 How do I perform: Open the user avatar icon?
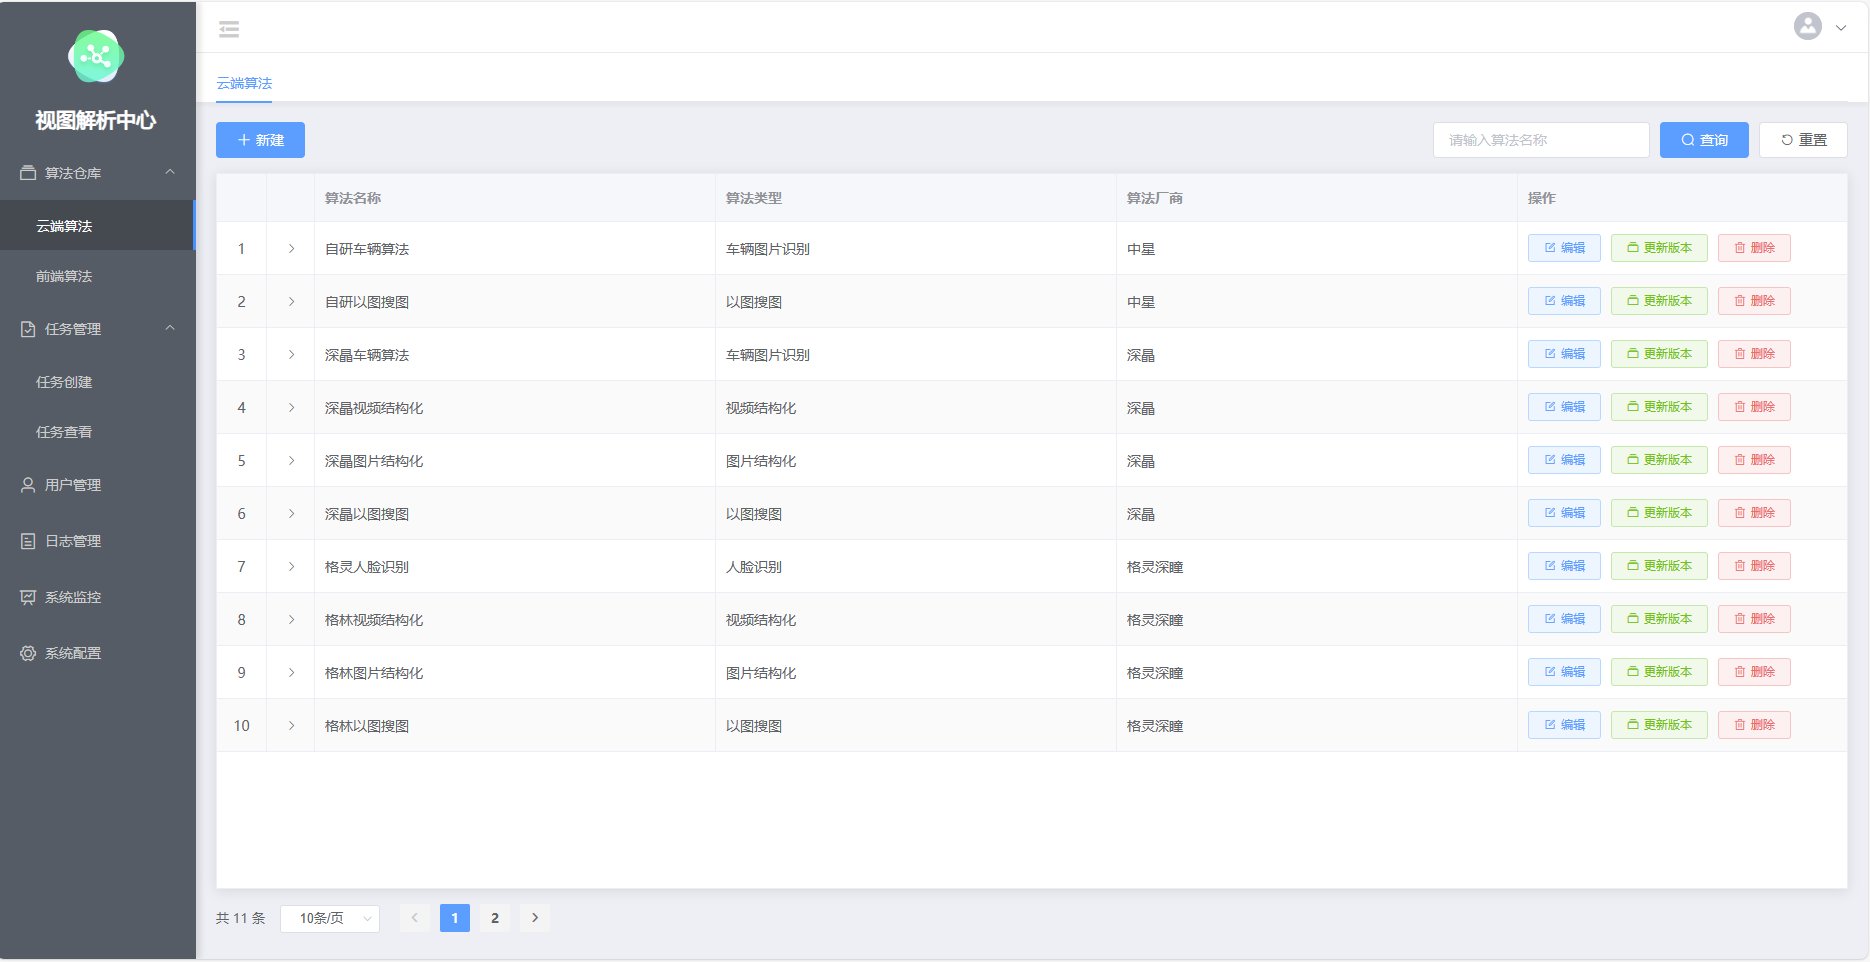coord(1807,26)
